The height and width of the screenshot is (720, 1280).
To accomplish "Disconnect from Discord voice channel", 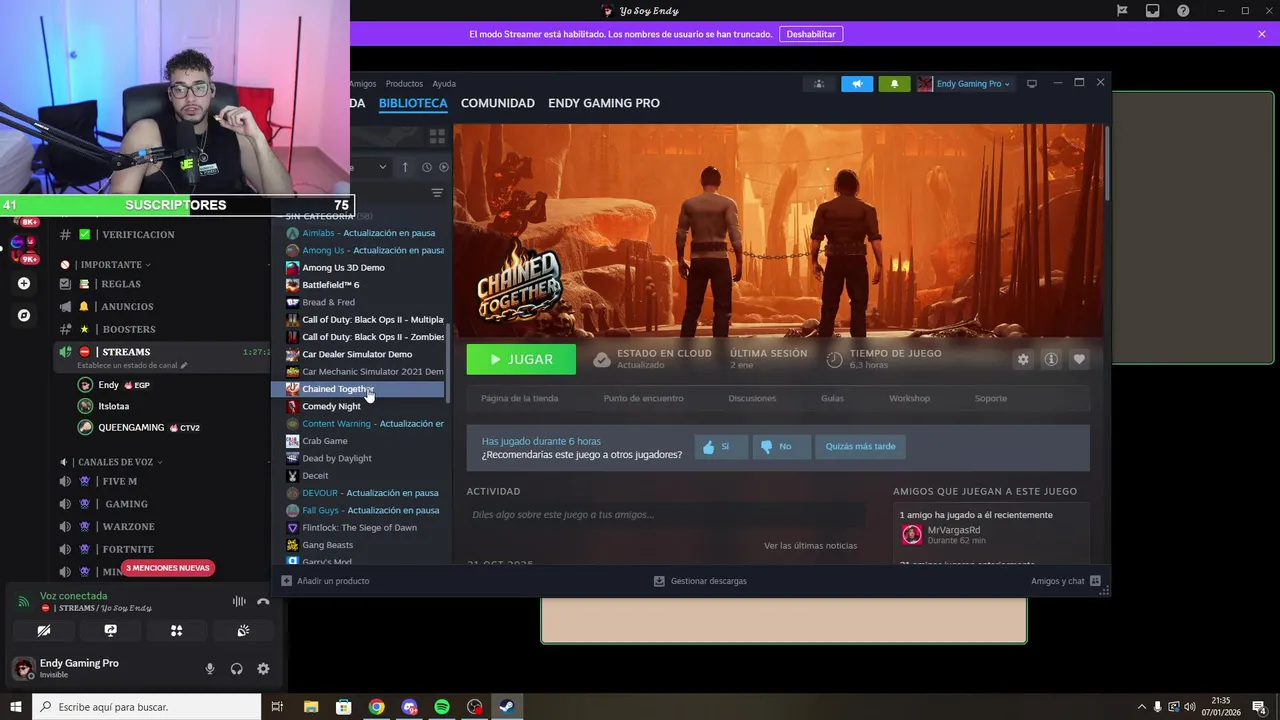I will click(263, 601).
